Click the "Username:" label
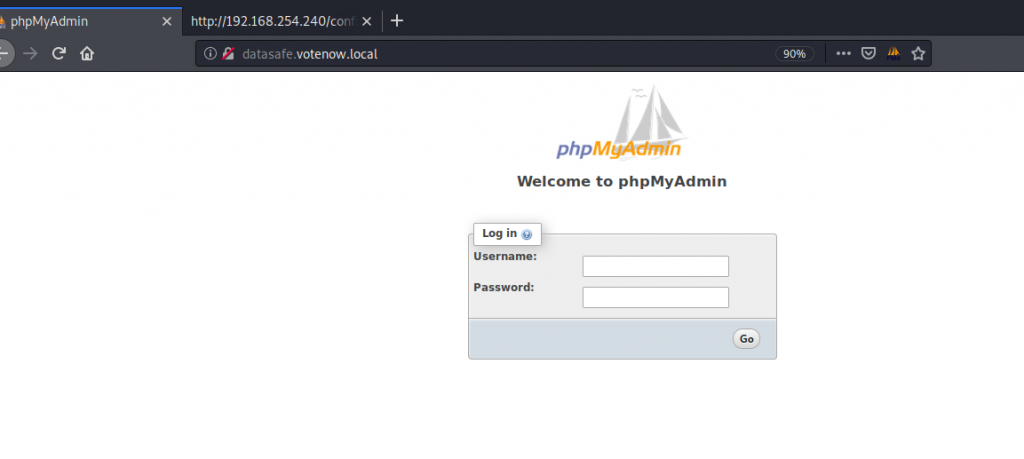 pyautogui.click(x=505, y=257)
